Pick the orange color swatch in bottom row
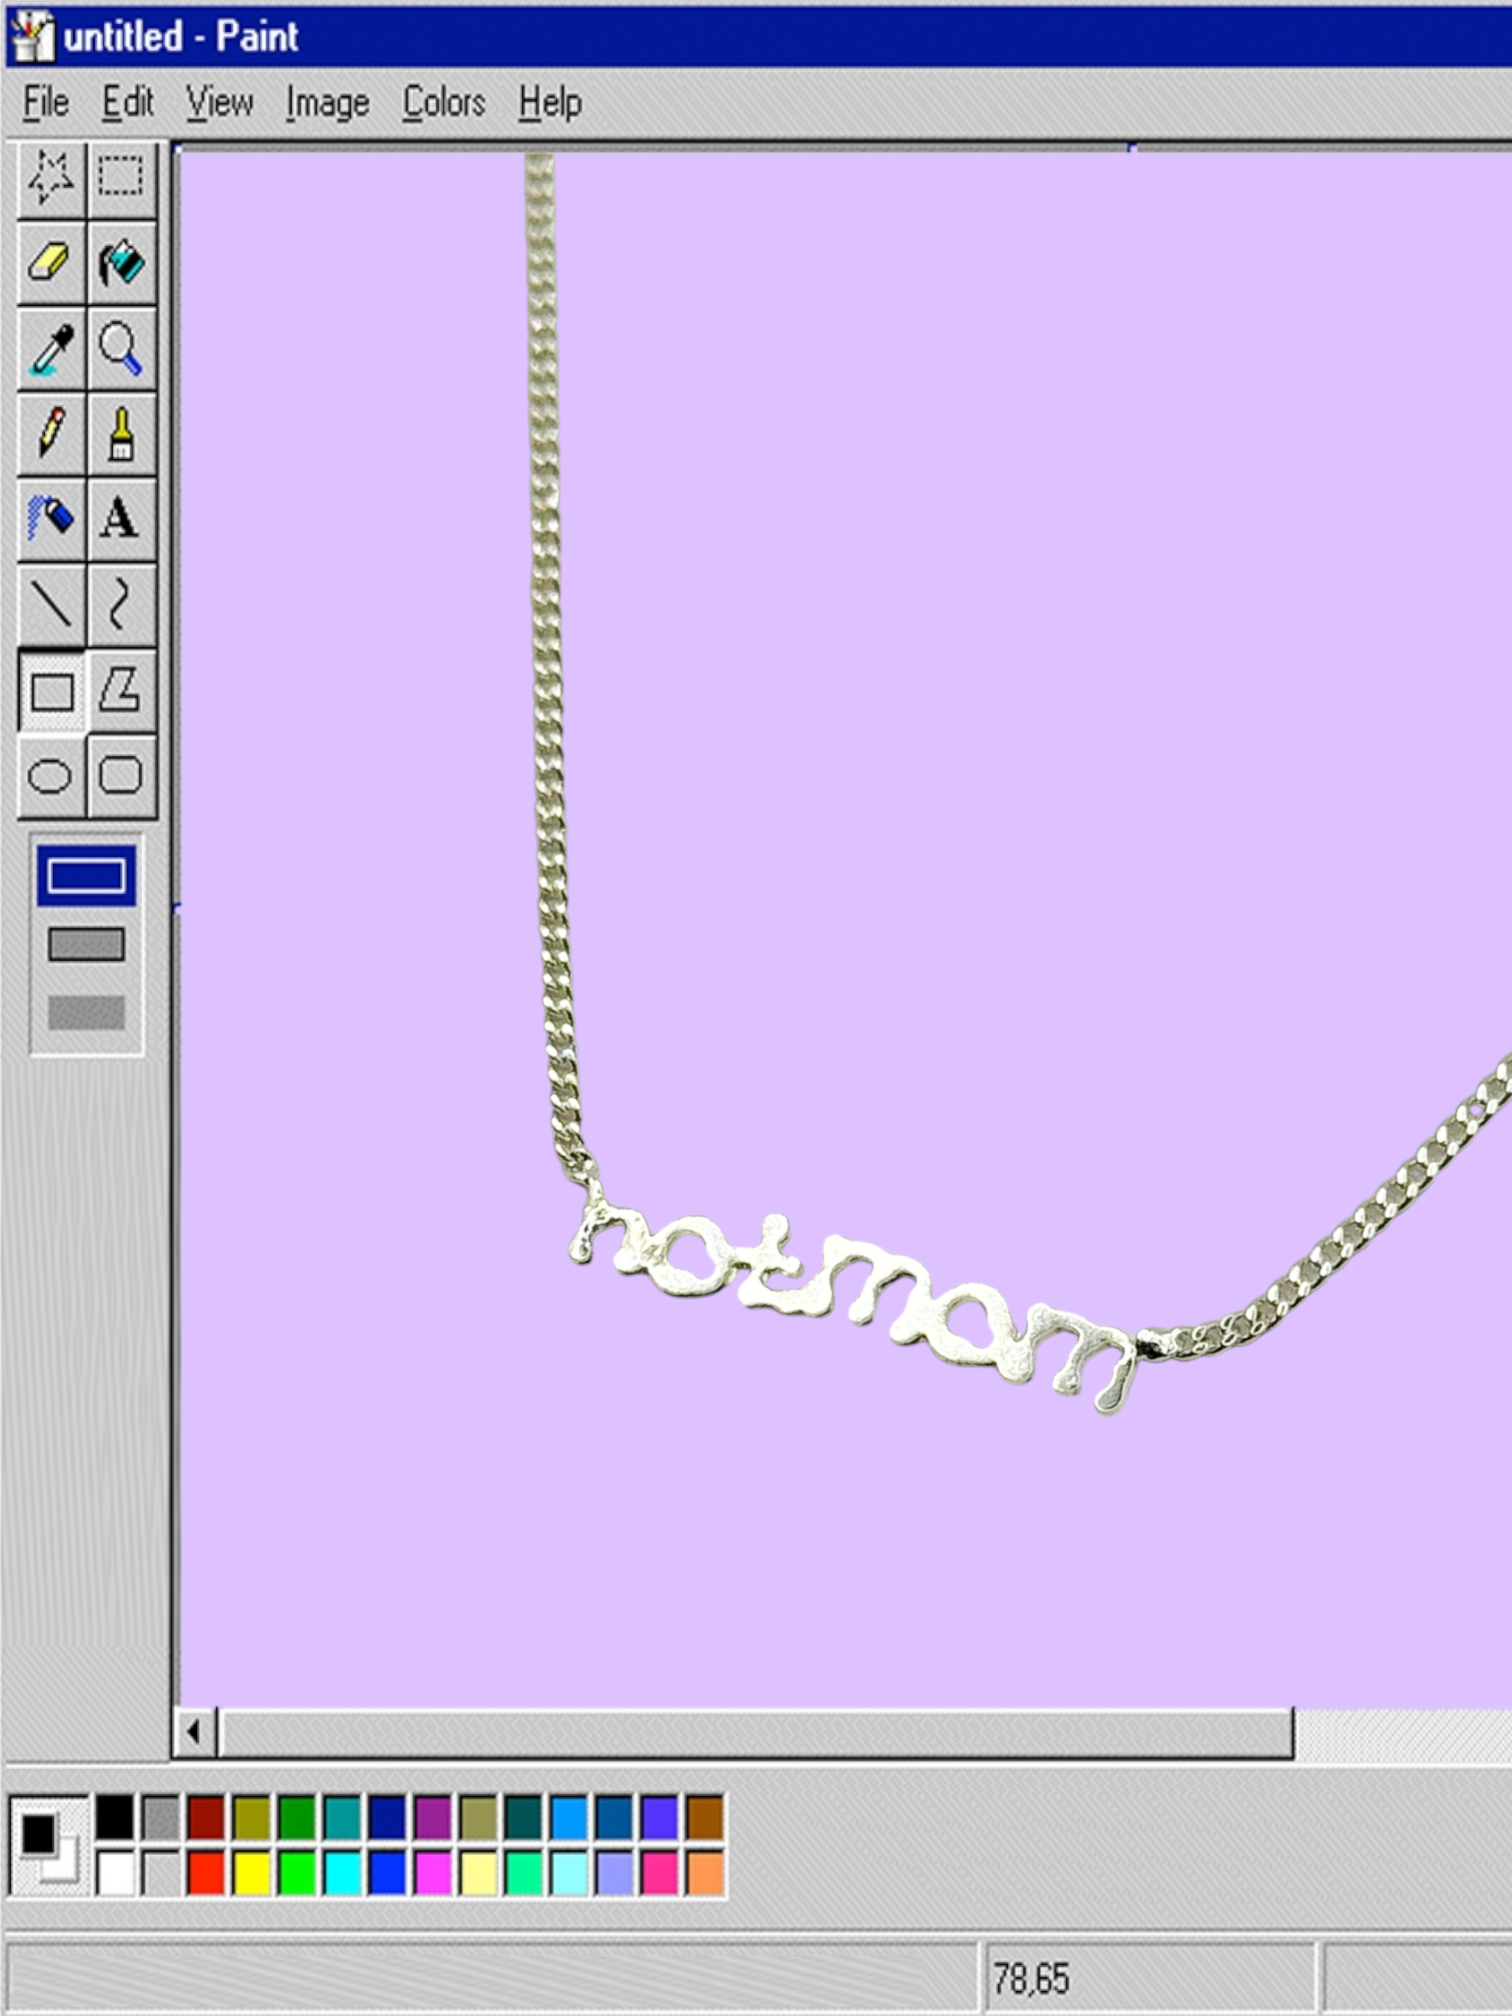The height and width of the screenshot is (2016, 1512). pyautogui.click(x=705, y=1874)
